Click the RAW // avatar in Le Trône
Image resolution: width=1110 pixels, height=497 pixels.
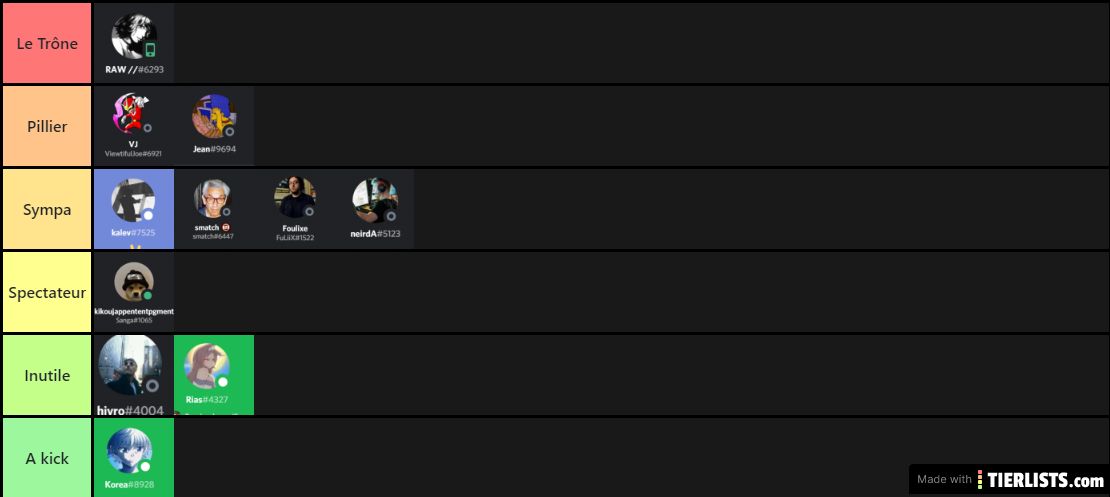click(134, 37)
